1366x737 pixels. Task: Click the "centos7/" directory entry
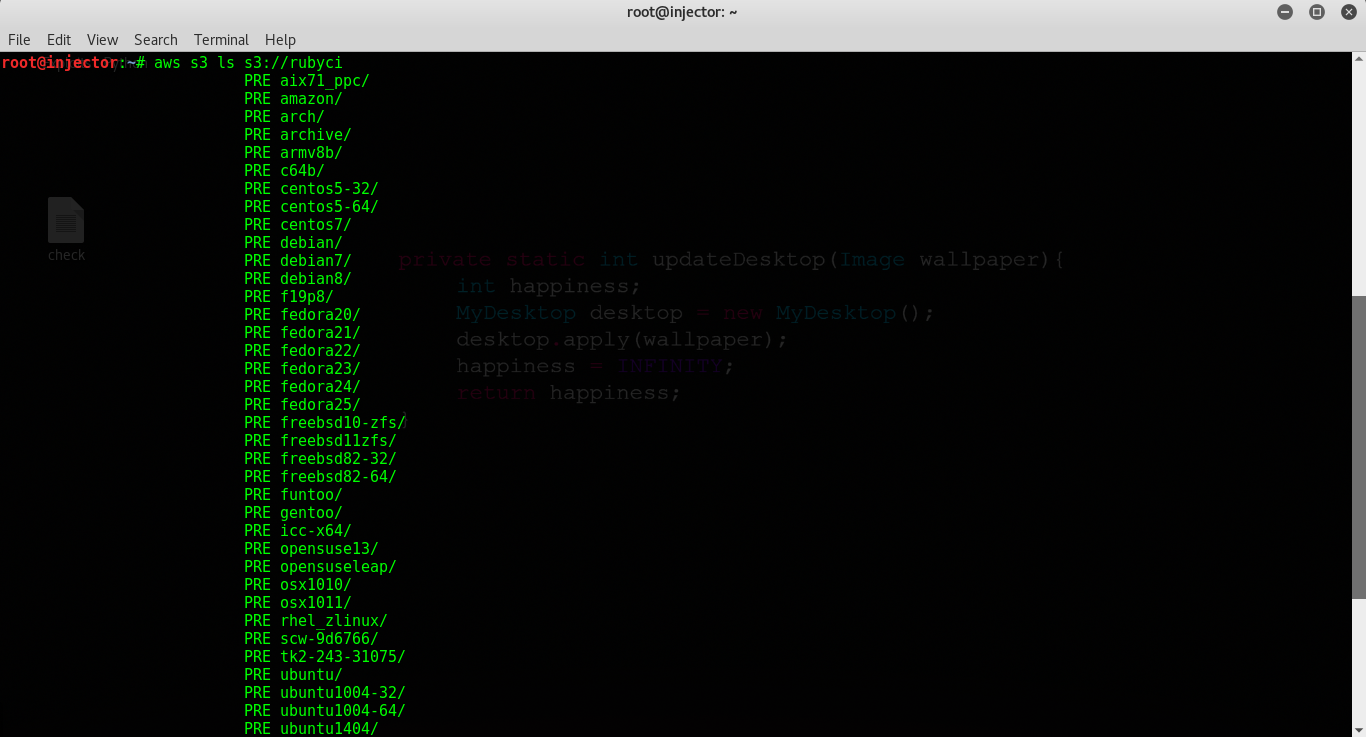point(315,224)
